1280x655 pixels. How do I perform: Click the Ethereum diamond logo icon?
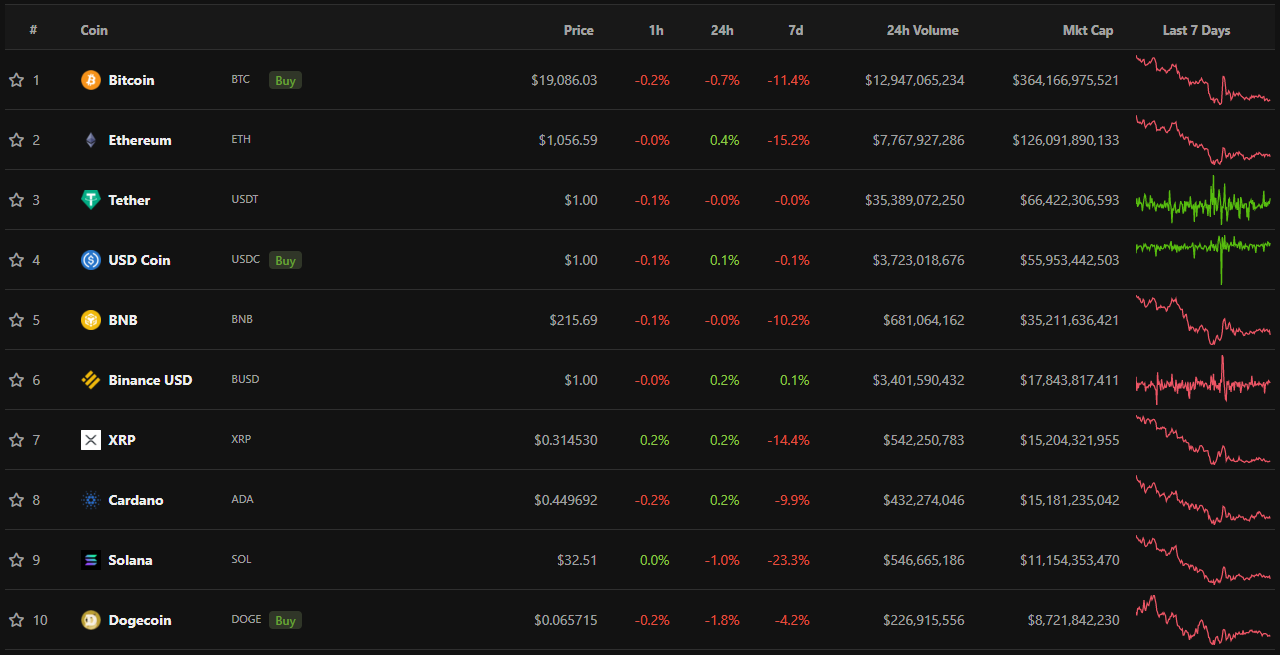(91, 140)
